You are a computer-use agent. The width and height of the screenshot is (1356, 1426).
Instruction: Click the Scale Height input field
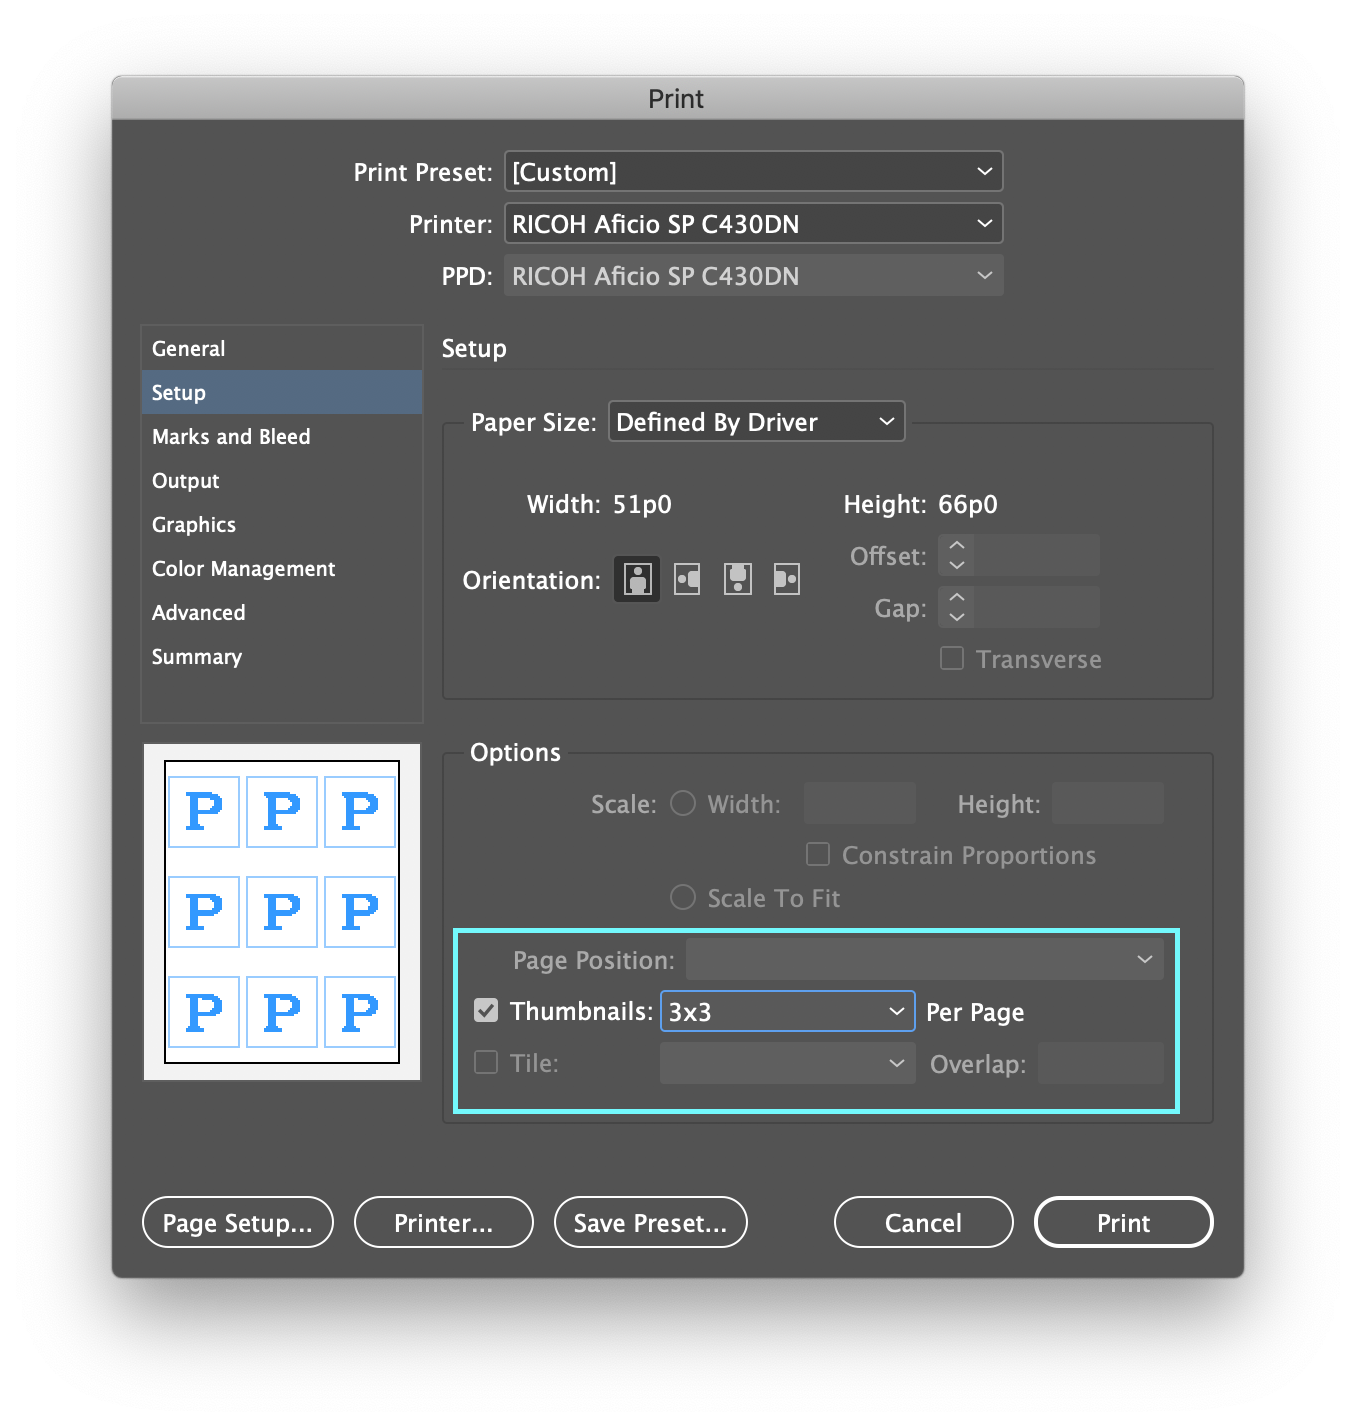click(1108, 803)
